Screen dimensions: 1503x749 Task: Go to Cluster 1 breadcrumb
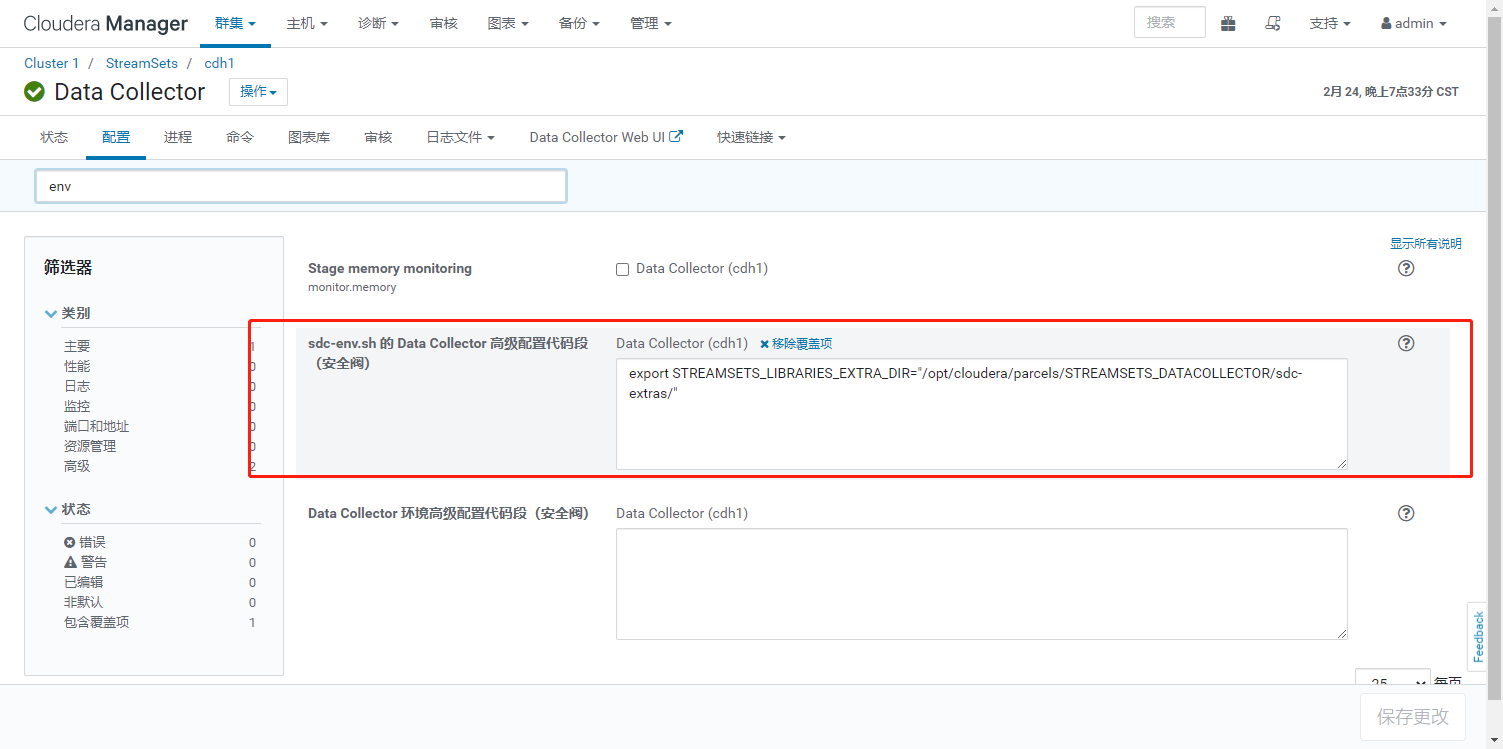(x=52, y=63)
